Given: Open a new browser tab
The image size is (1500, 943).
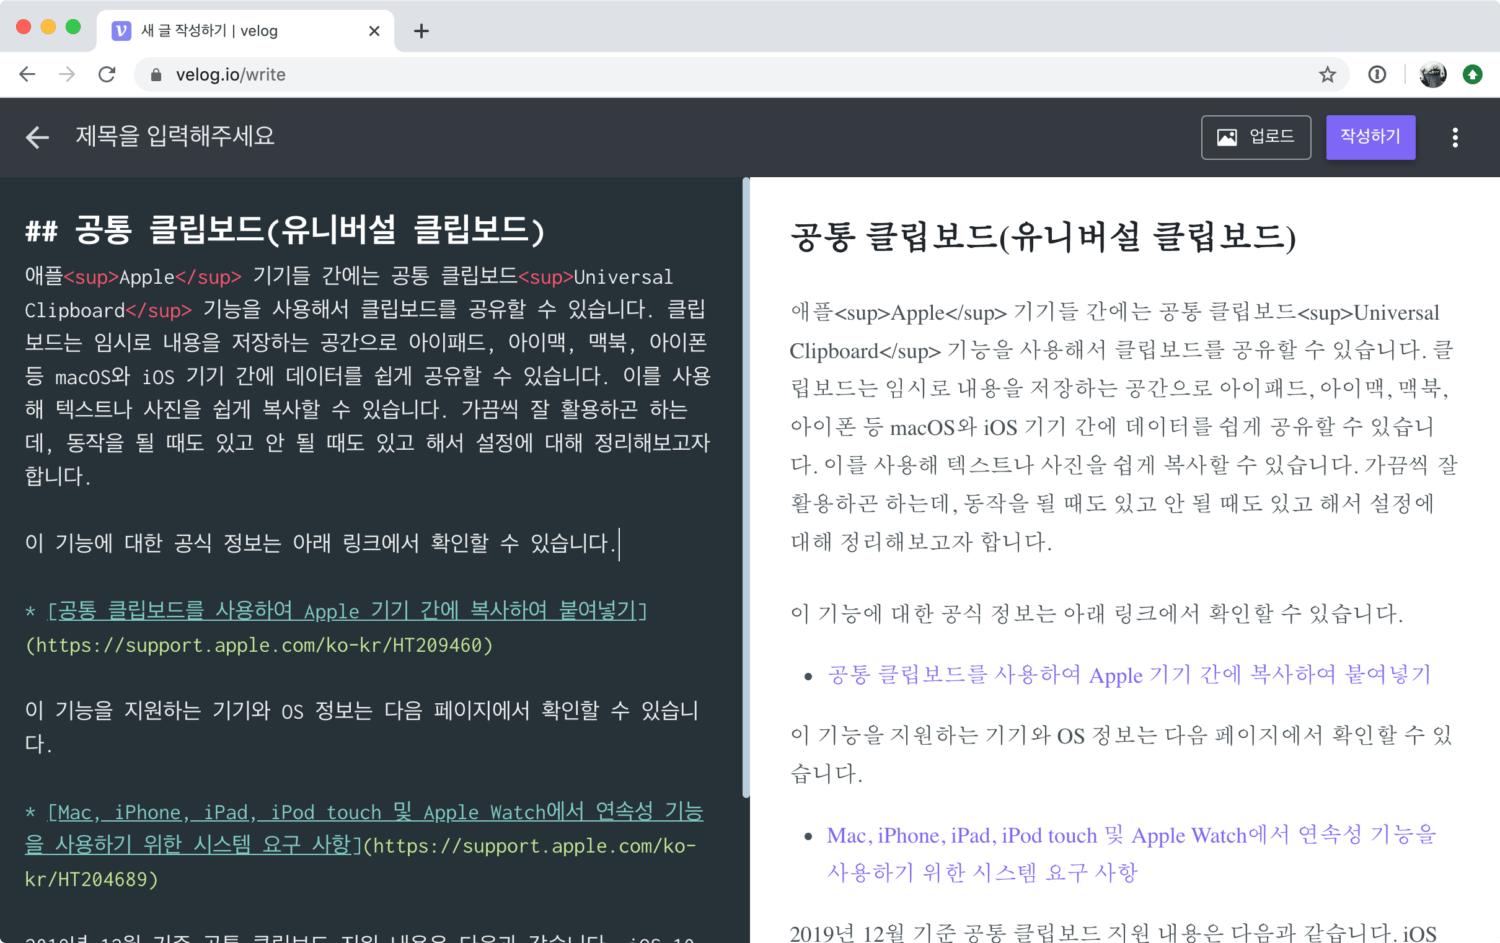Looking at the screenshot, I should (x=421, y=31).
